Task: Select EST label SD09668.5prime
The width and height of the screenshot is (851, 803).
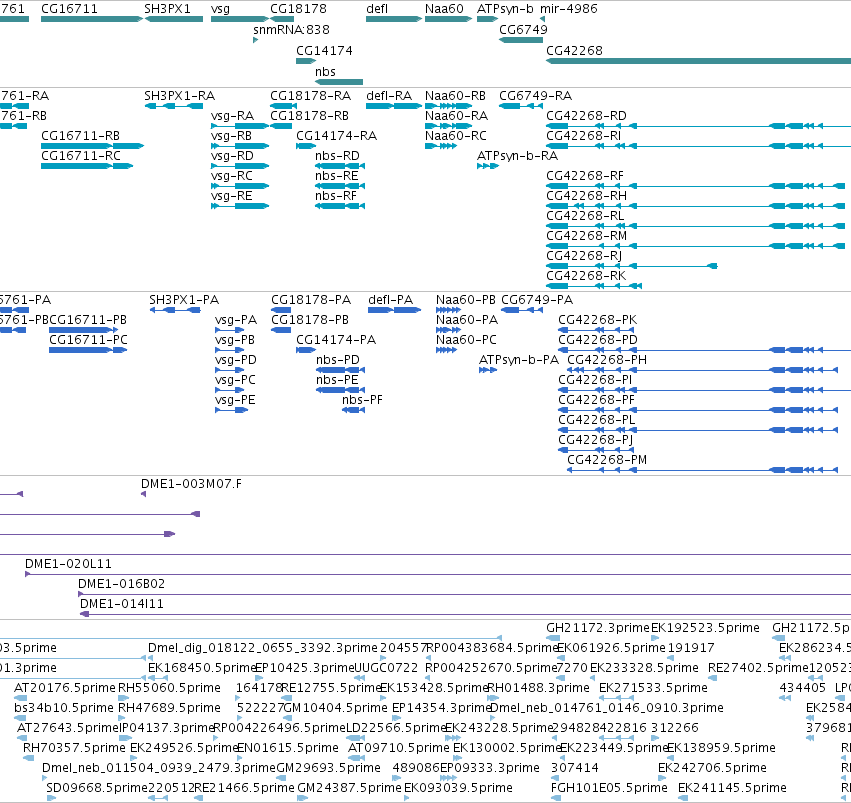Action: tap(97, 788)
